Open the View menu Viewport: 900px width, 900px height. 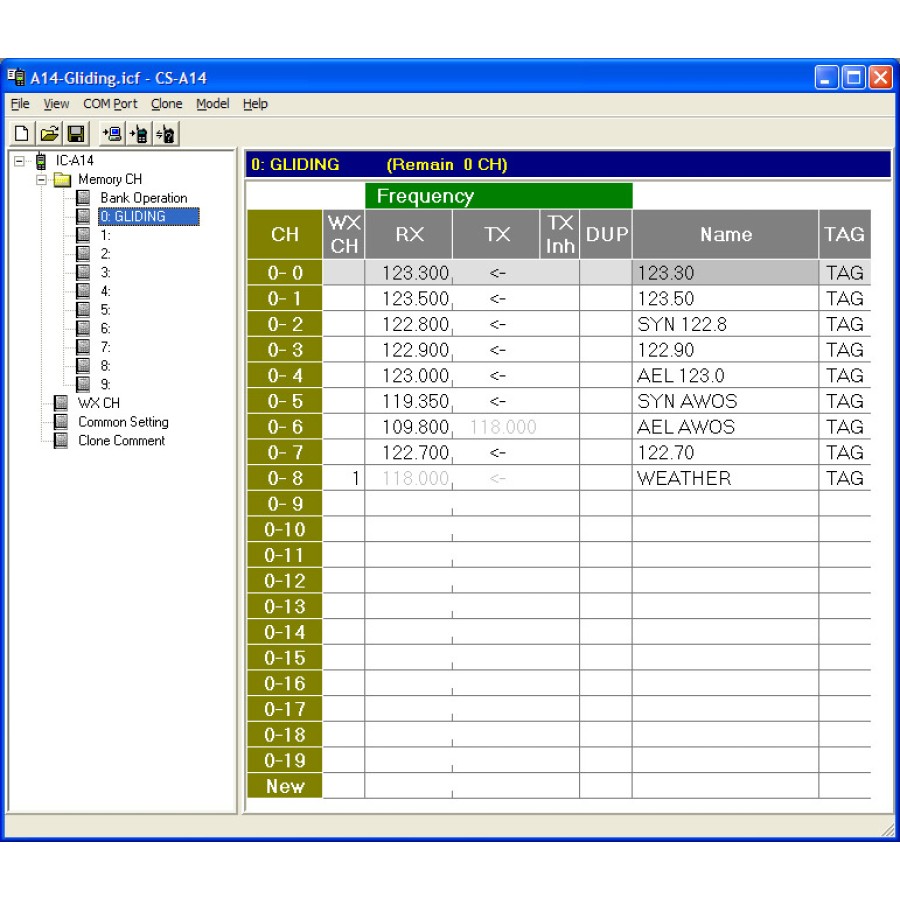56,104
